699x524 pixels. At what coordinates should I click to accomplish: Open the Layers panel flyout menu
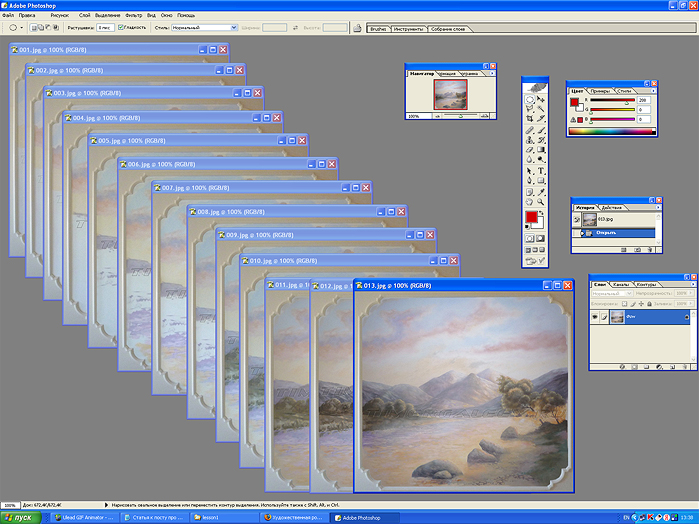coord(693,285)
